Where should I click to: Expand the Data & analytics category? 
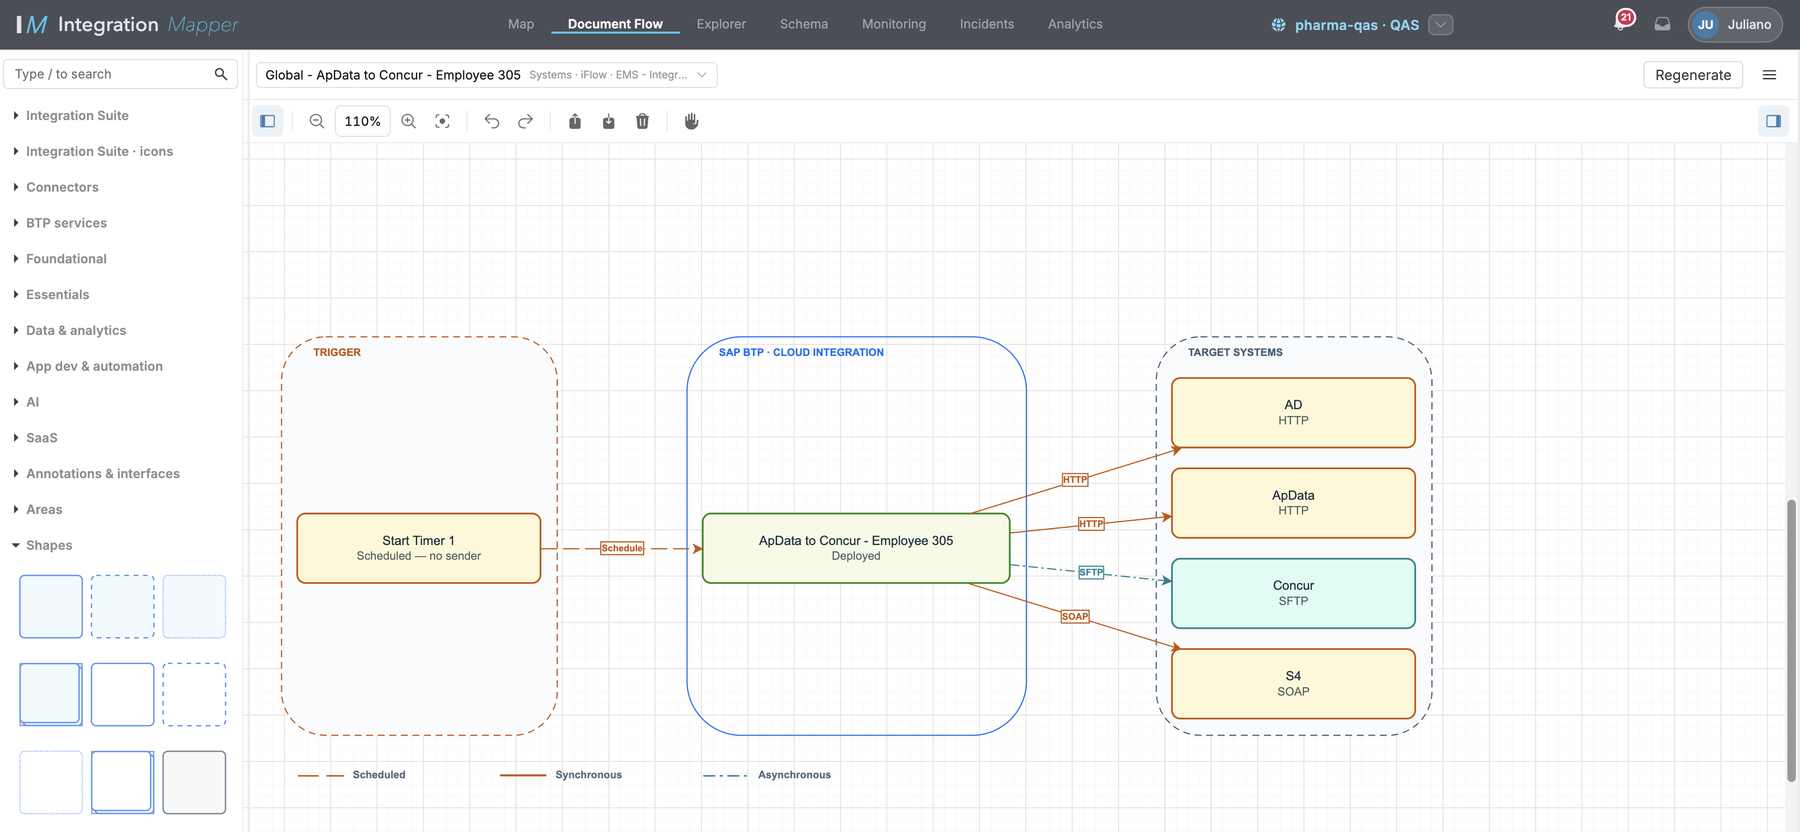point(76,330)
